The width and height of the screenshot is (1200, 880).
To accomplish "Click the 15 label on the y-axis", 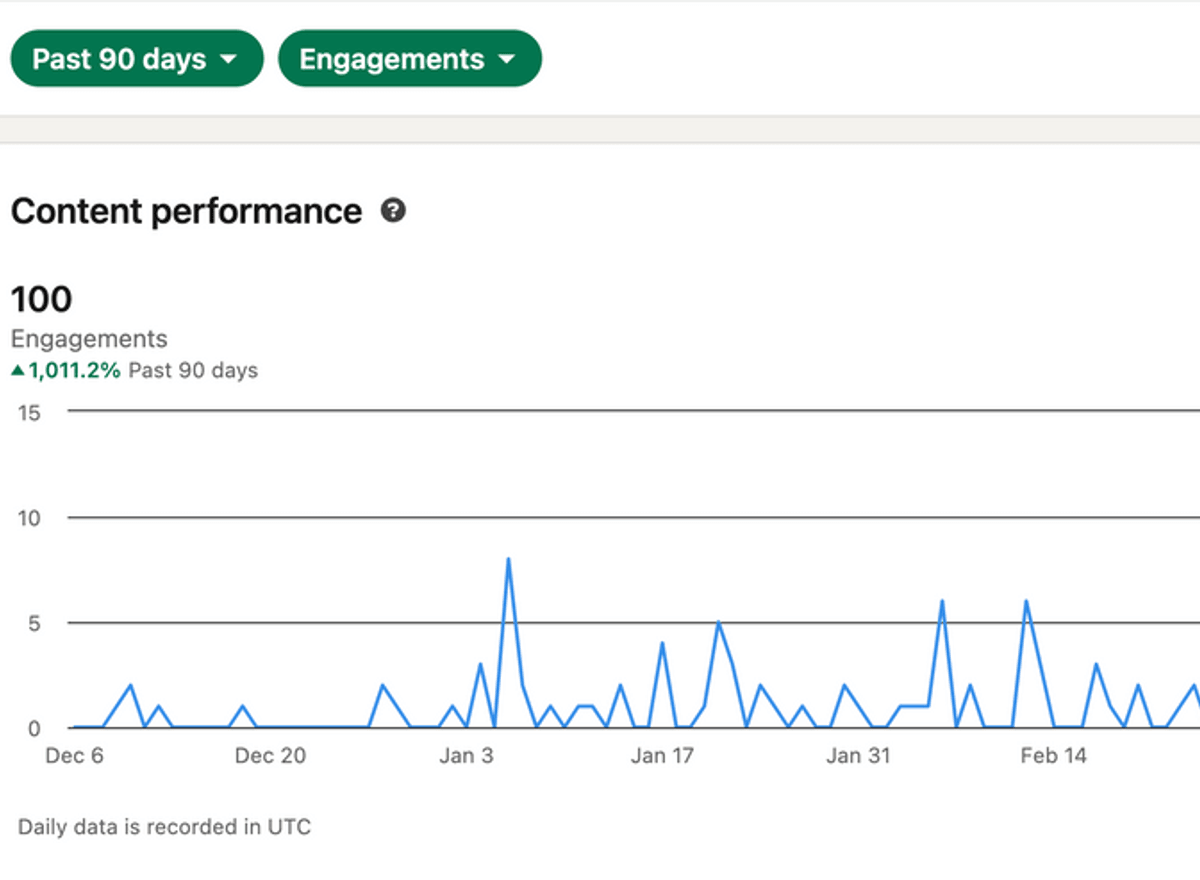I will (29, 413).
